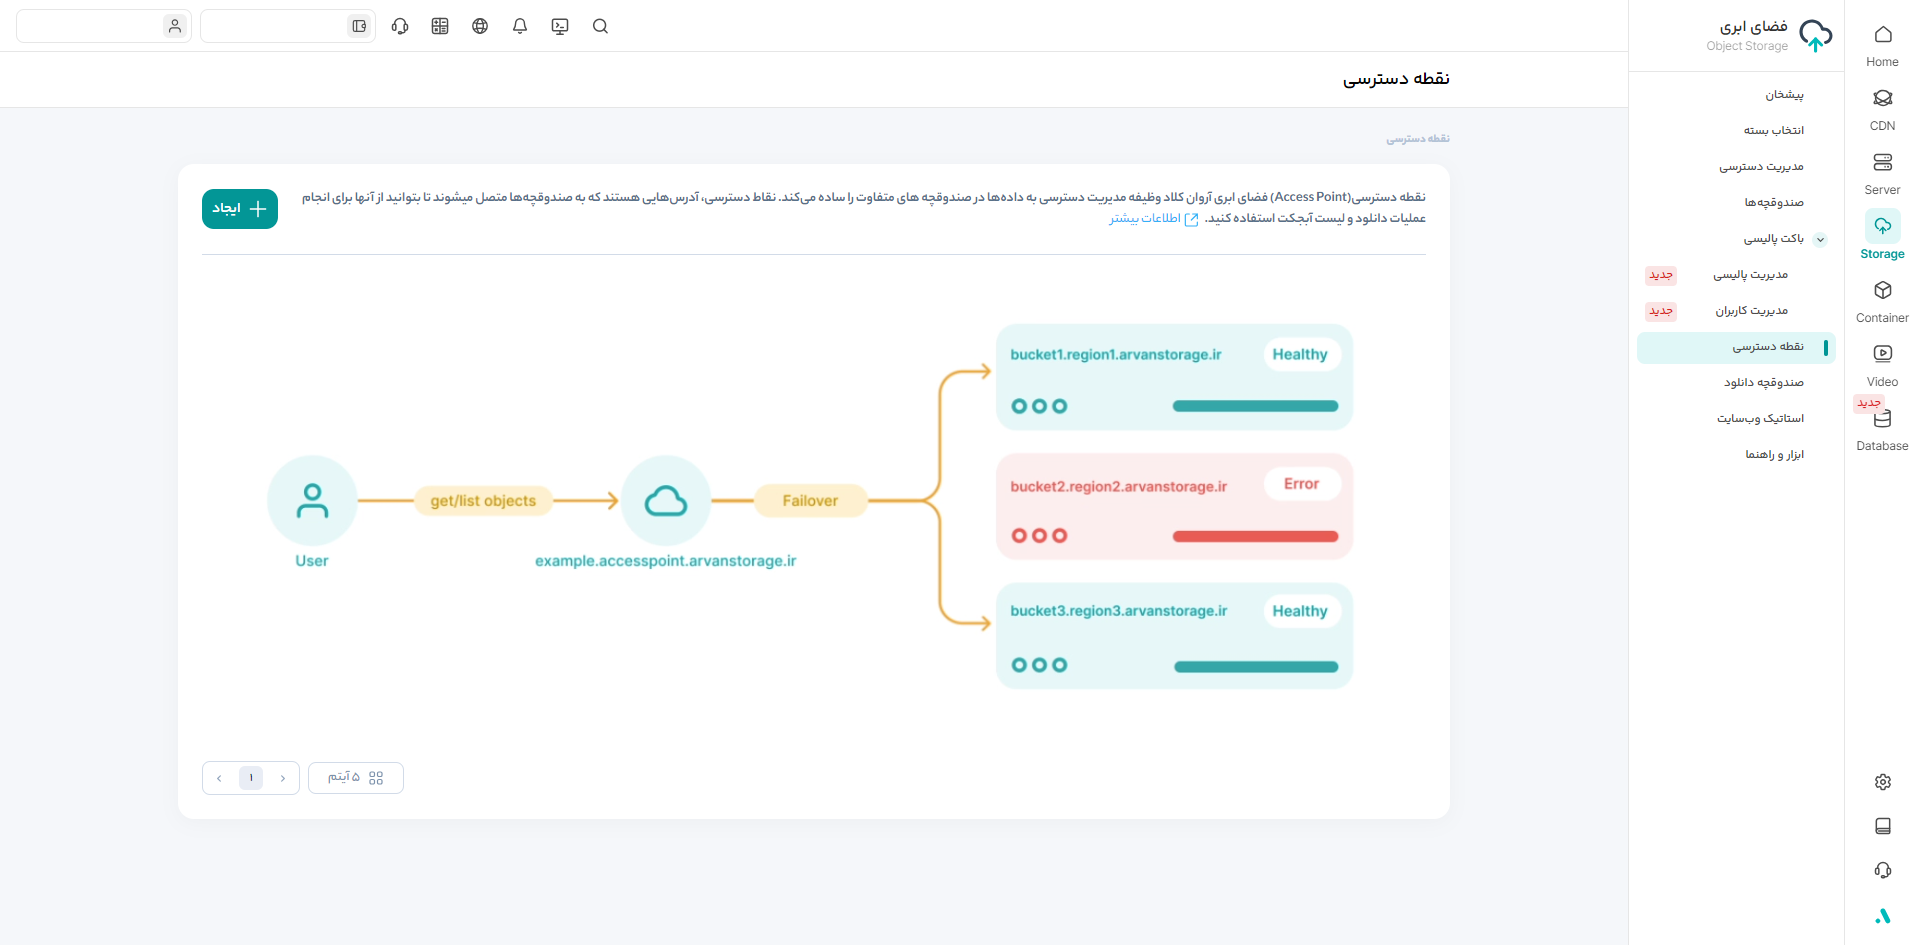This screenshot has height=945, width=1920.
Task: Click the notifications bell icon
Action: click(x=520, y=26)
